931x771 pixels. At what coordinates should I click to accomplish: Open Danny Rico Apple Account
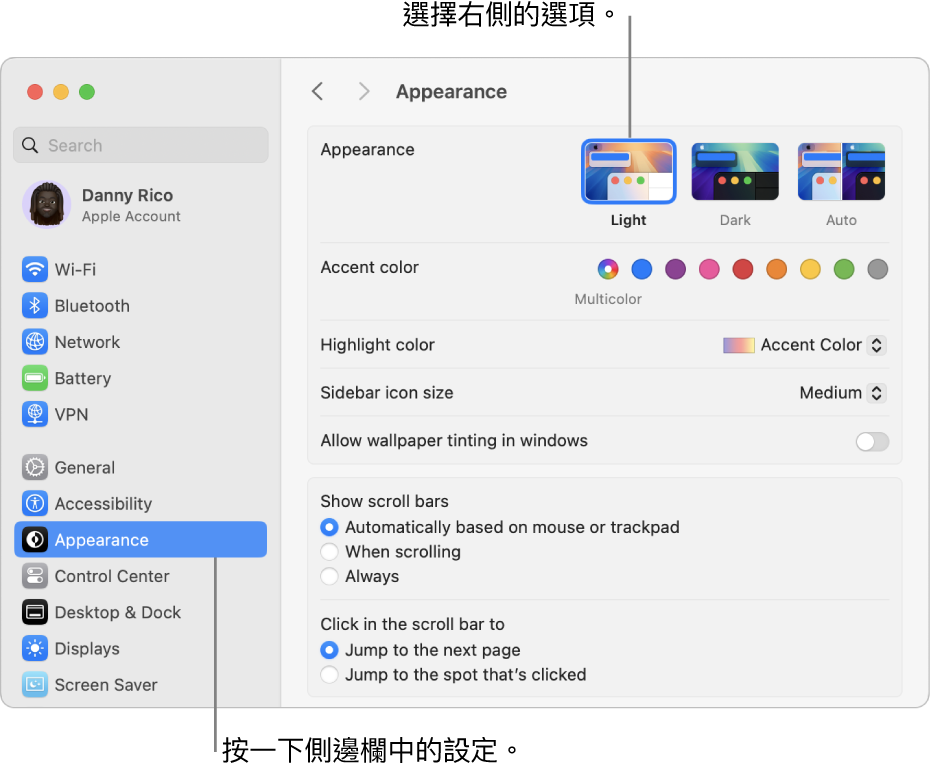[141, 205]
